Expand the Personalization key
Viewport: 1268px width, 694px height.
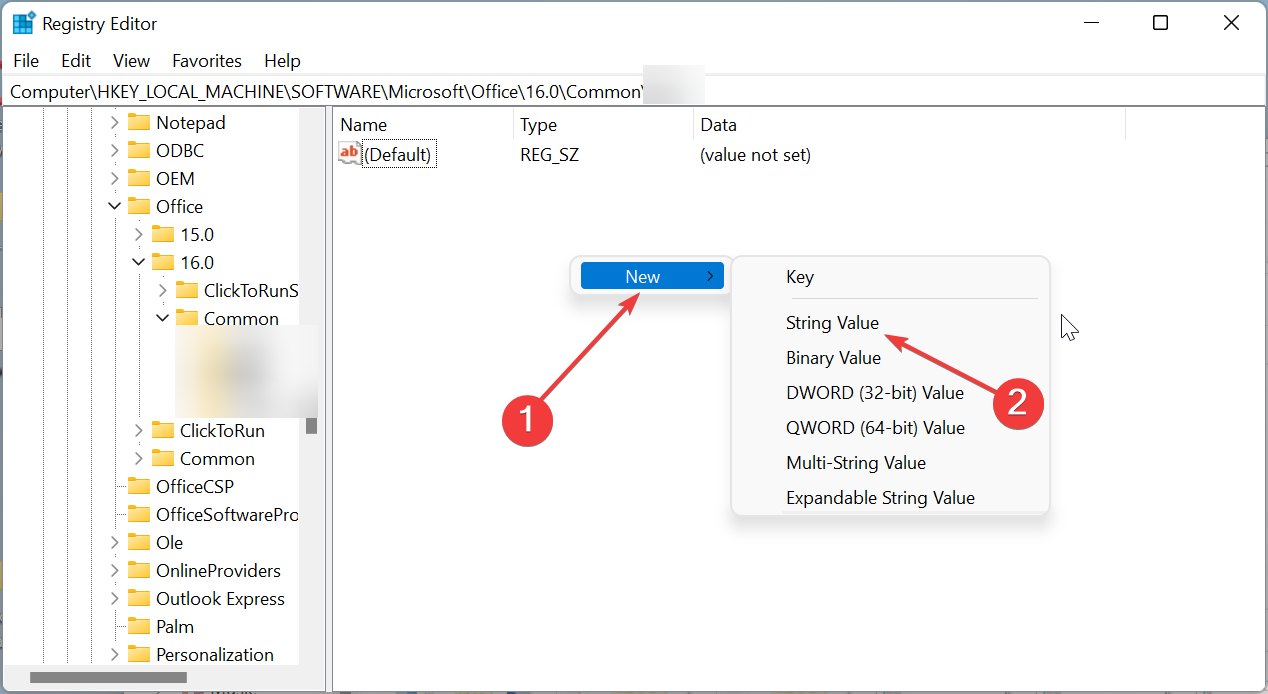click(x=114, y=654)
